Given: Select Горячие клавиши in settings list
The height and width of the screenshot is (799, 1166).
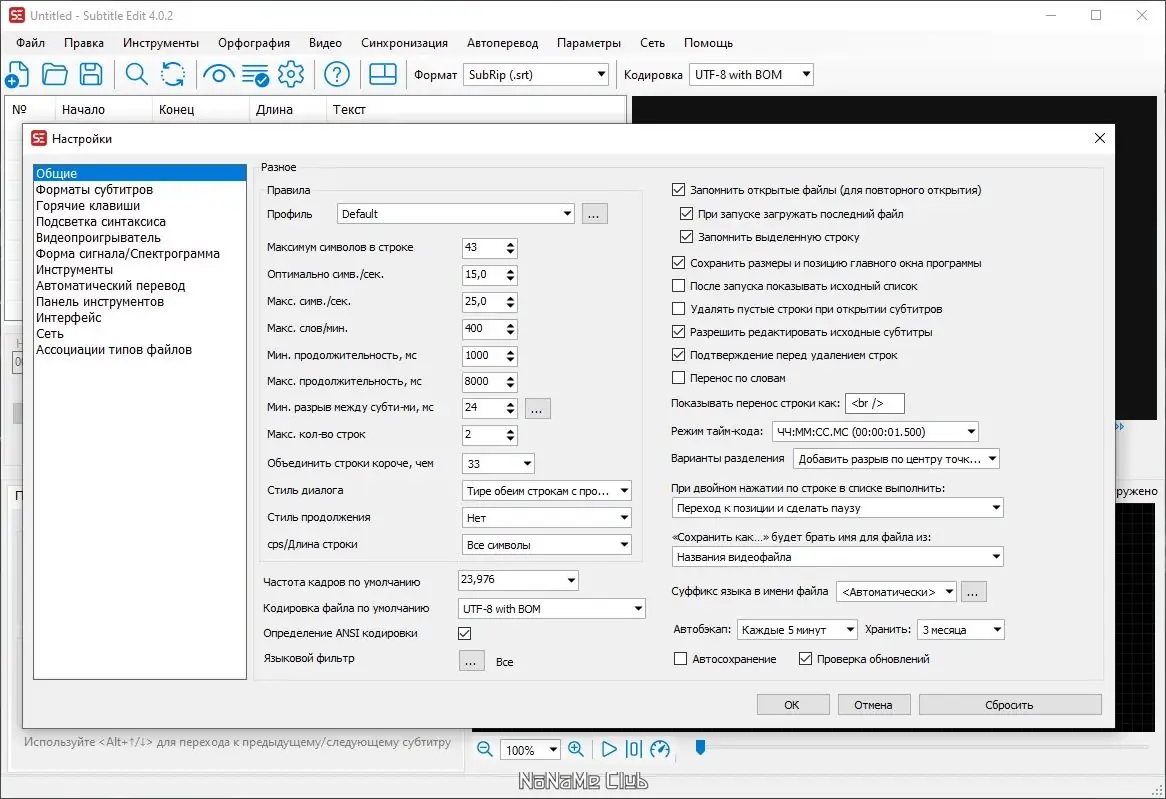Looking at the screenshot, I should [88, 206].
